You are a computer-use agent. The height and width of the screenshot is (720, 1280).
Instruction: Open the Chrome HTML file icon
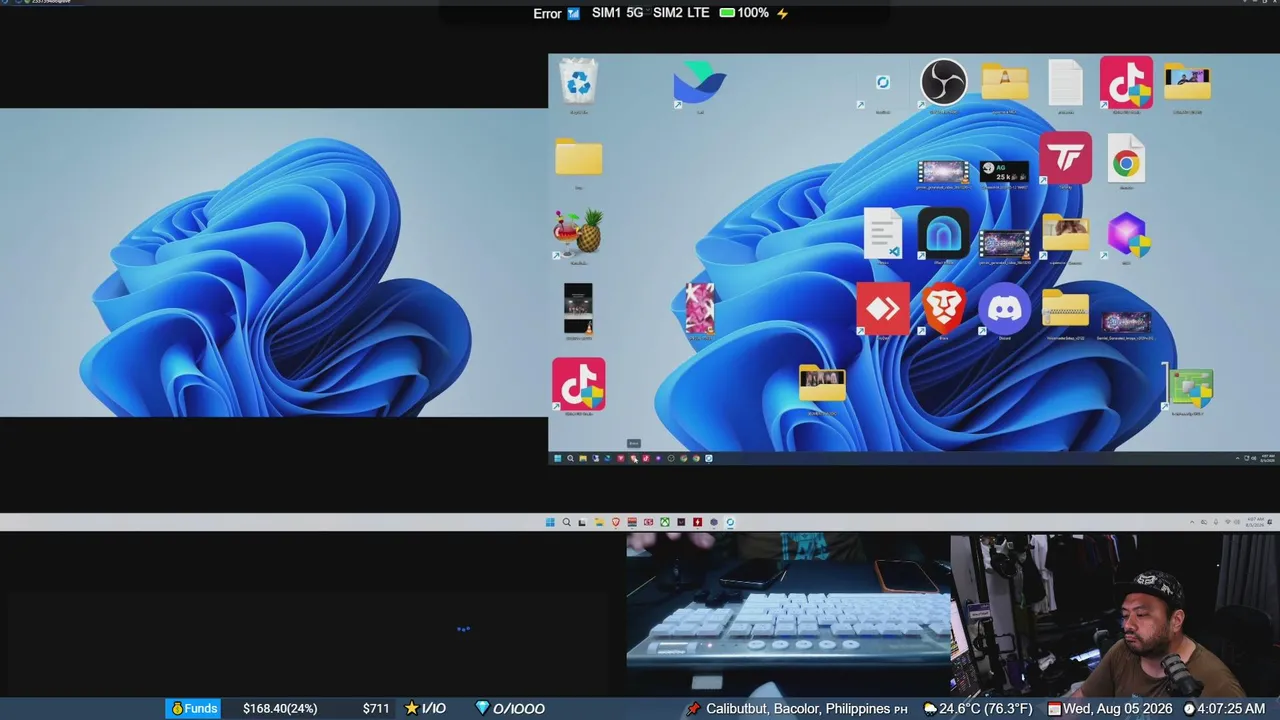(1126, 158)
